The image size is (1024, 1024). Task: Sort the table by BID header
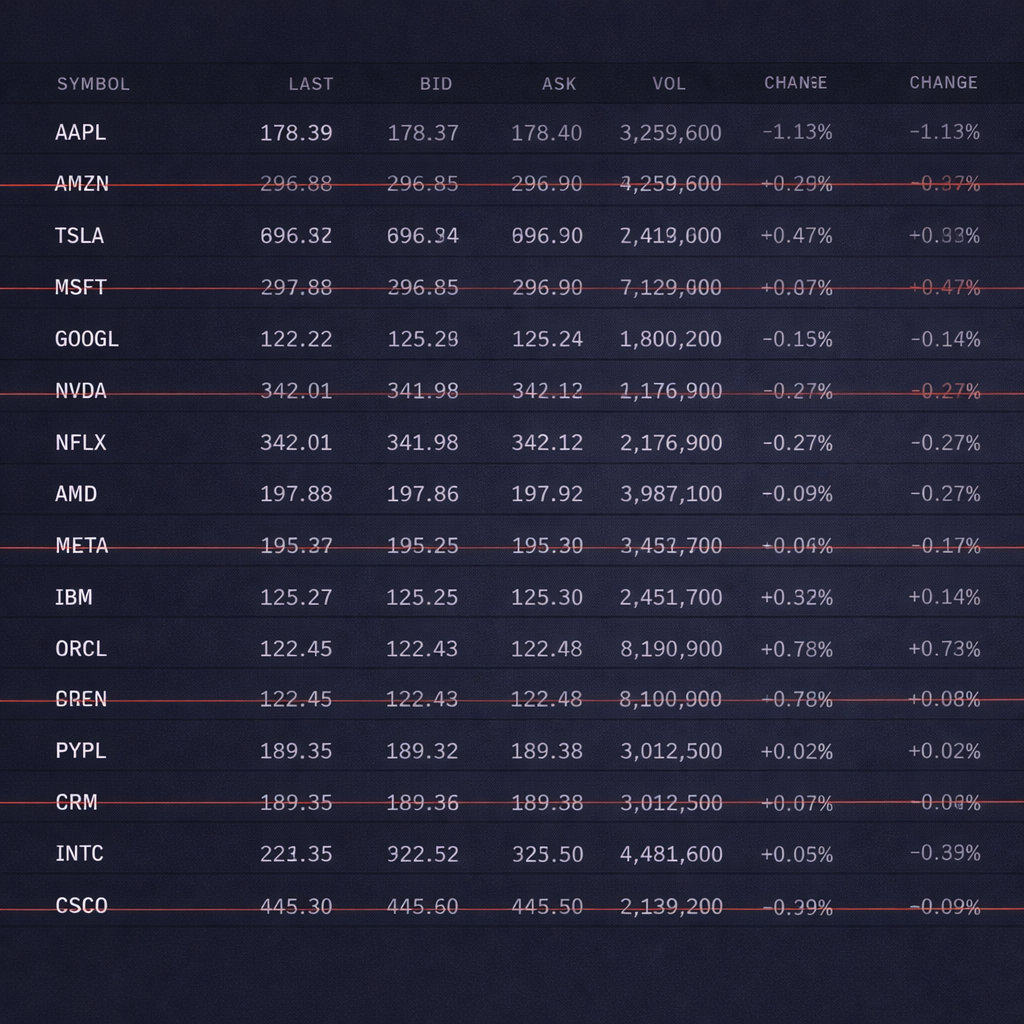click(435, 84)
